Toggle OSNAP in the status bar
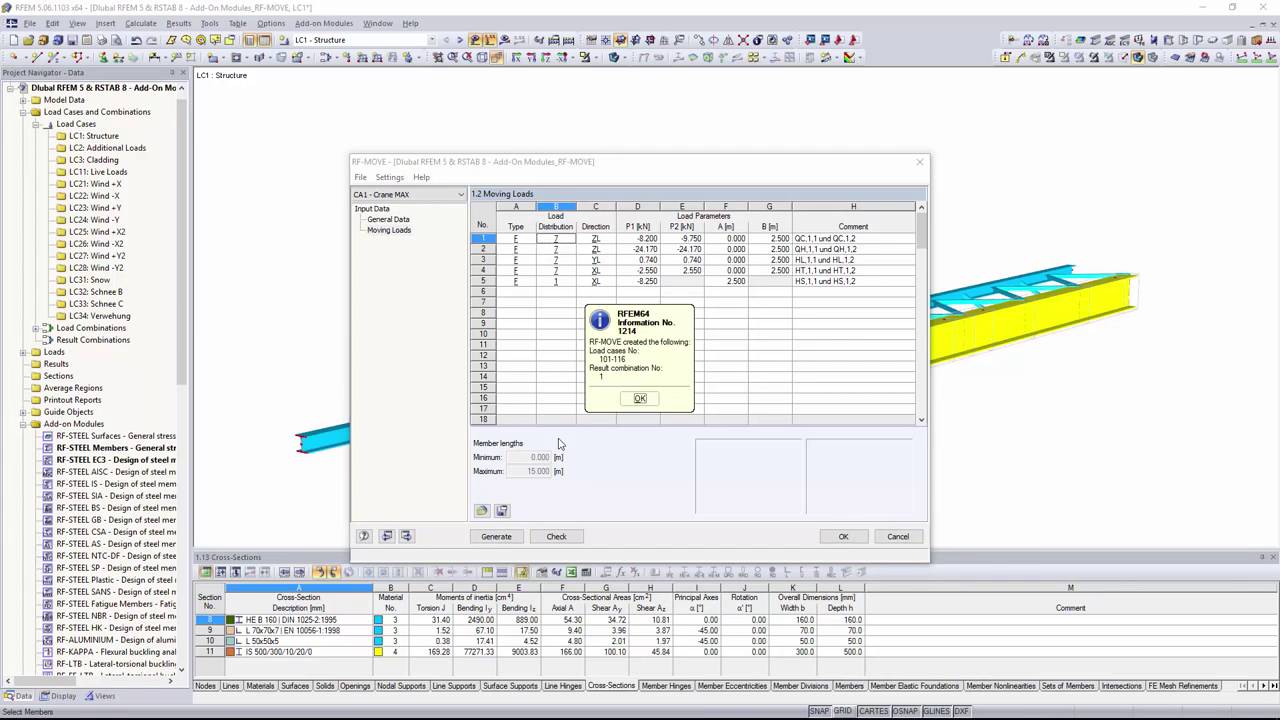This screenshot has width=1280, height=720. click(x=905, y=711)
